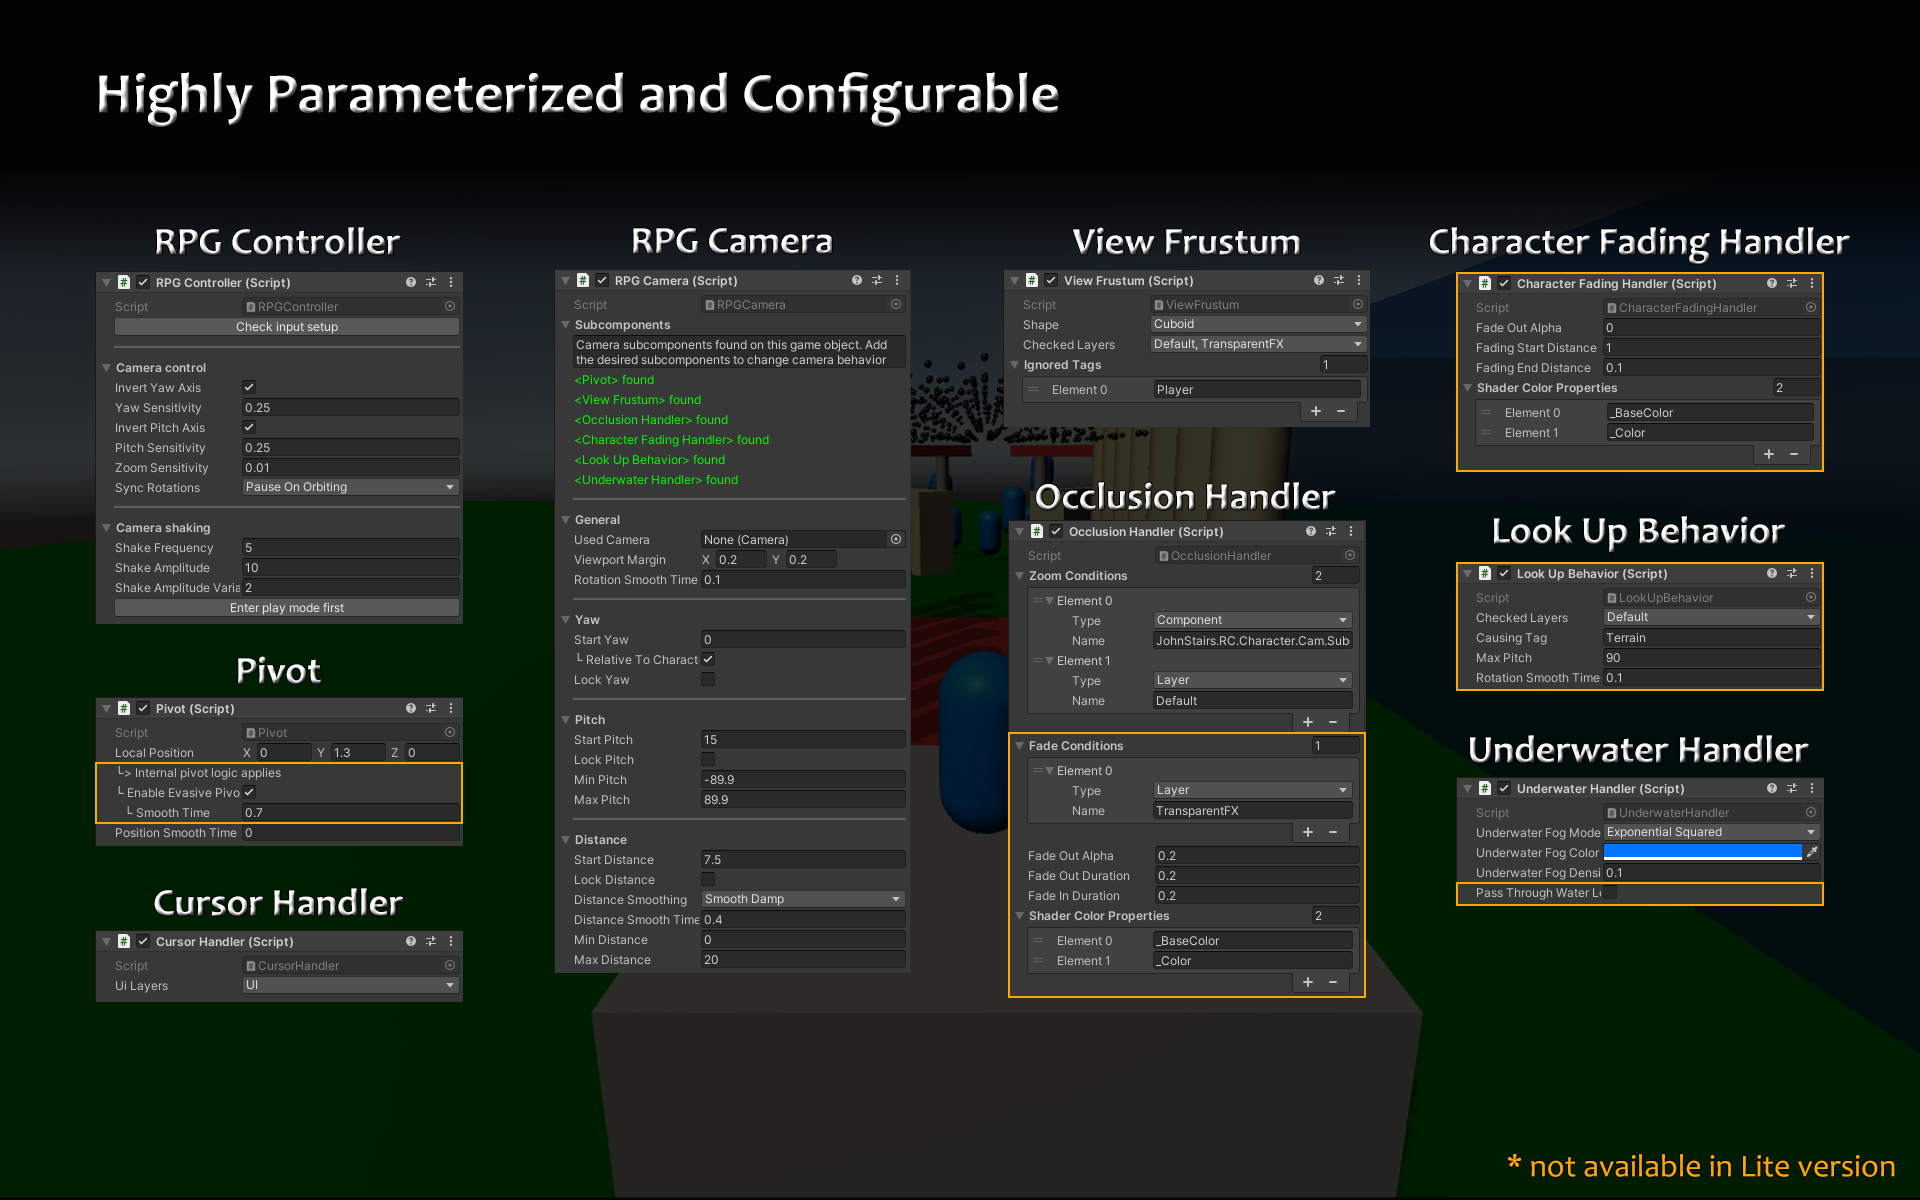1920x1200 pixels.
Task: Enable the Lock Yaw checkbox
Action: tap(708, 680)
